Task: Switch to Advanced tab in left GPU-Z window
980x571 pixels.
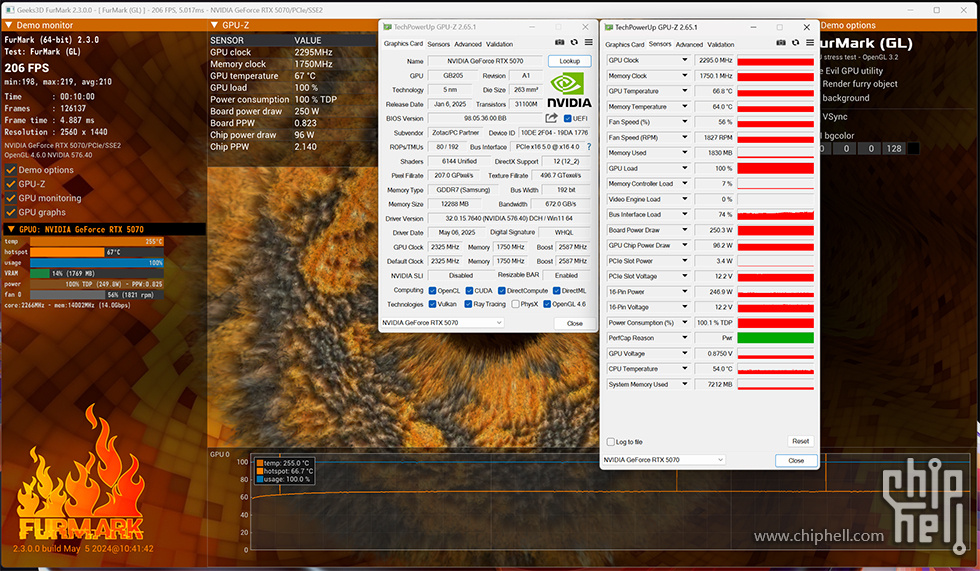Action: [468, 44]
